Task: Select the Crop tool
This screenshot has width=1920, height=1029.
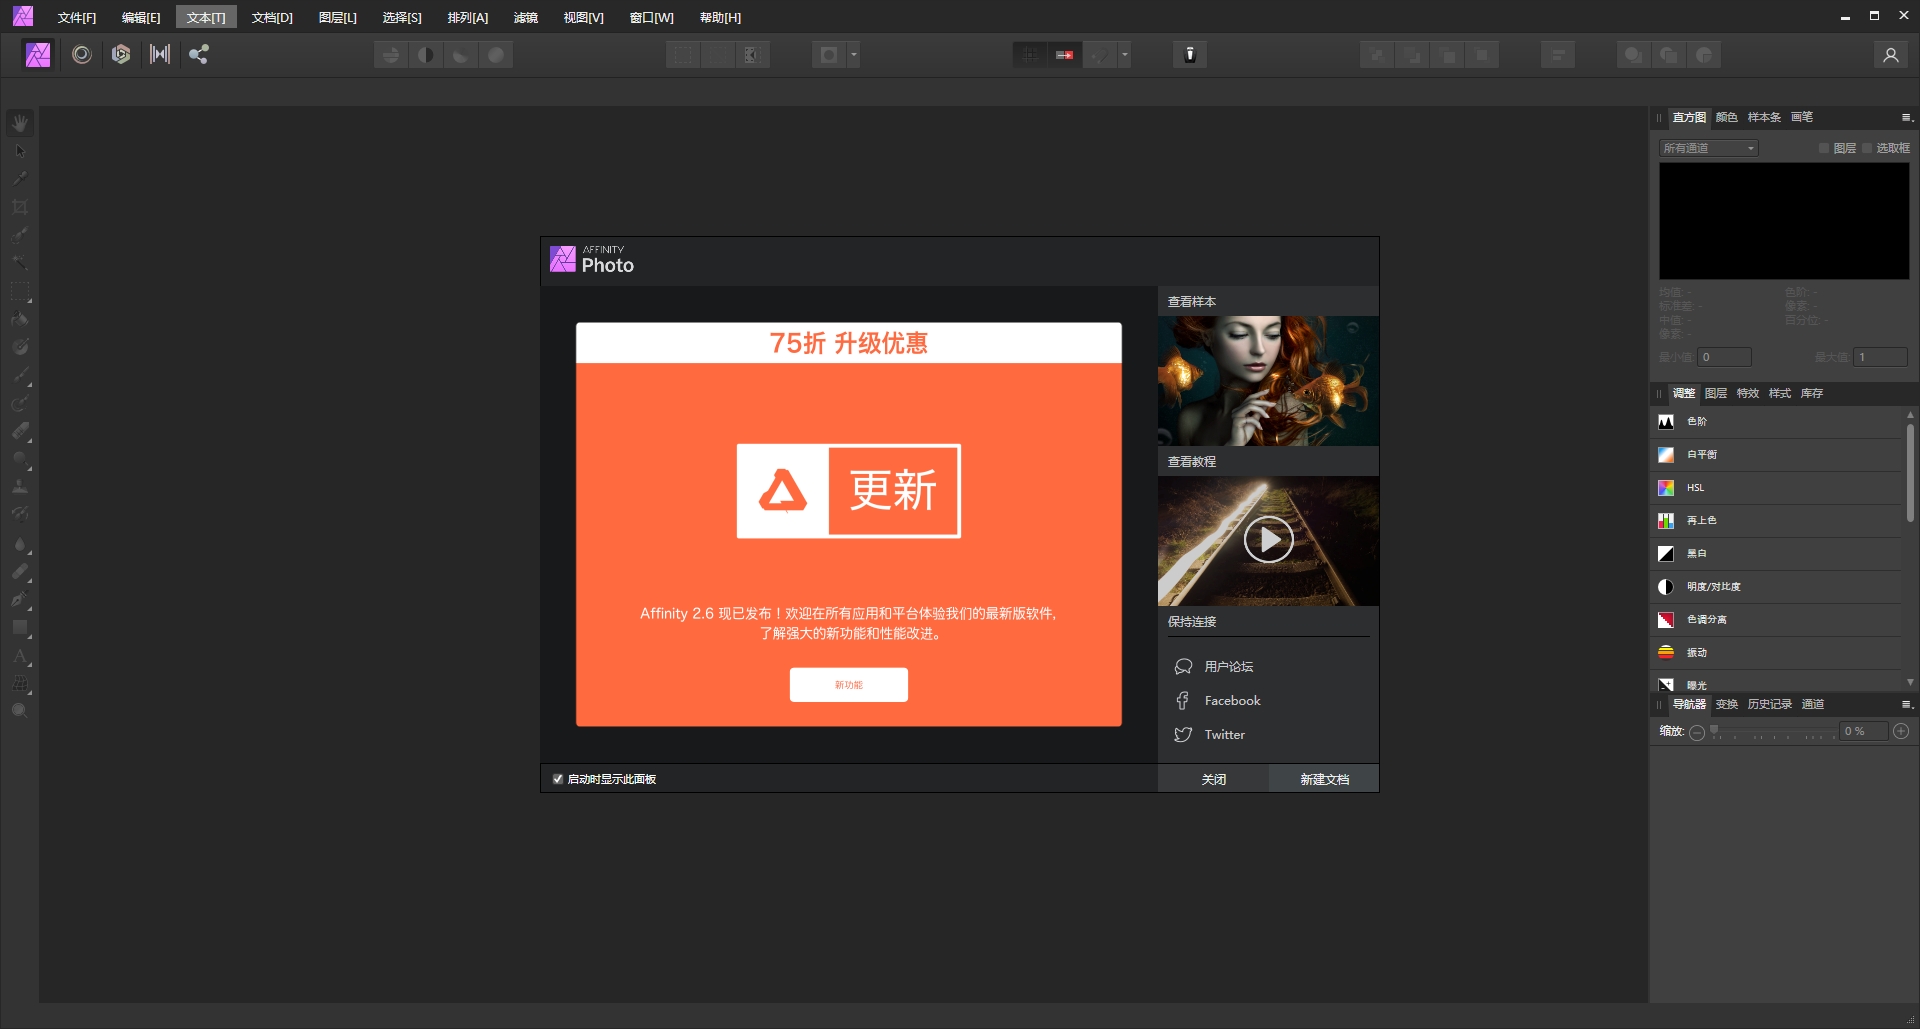Action: click(x=21, y=206)
